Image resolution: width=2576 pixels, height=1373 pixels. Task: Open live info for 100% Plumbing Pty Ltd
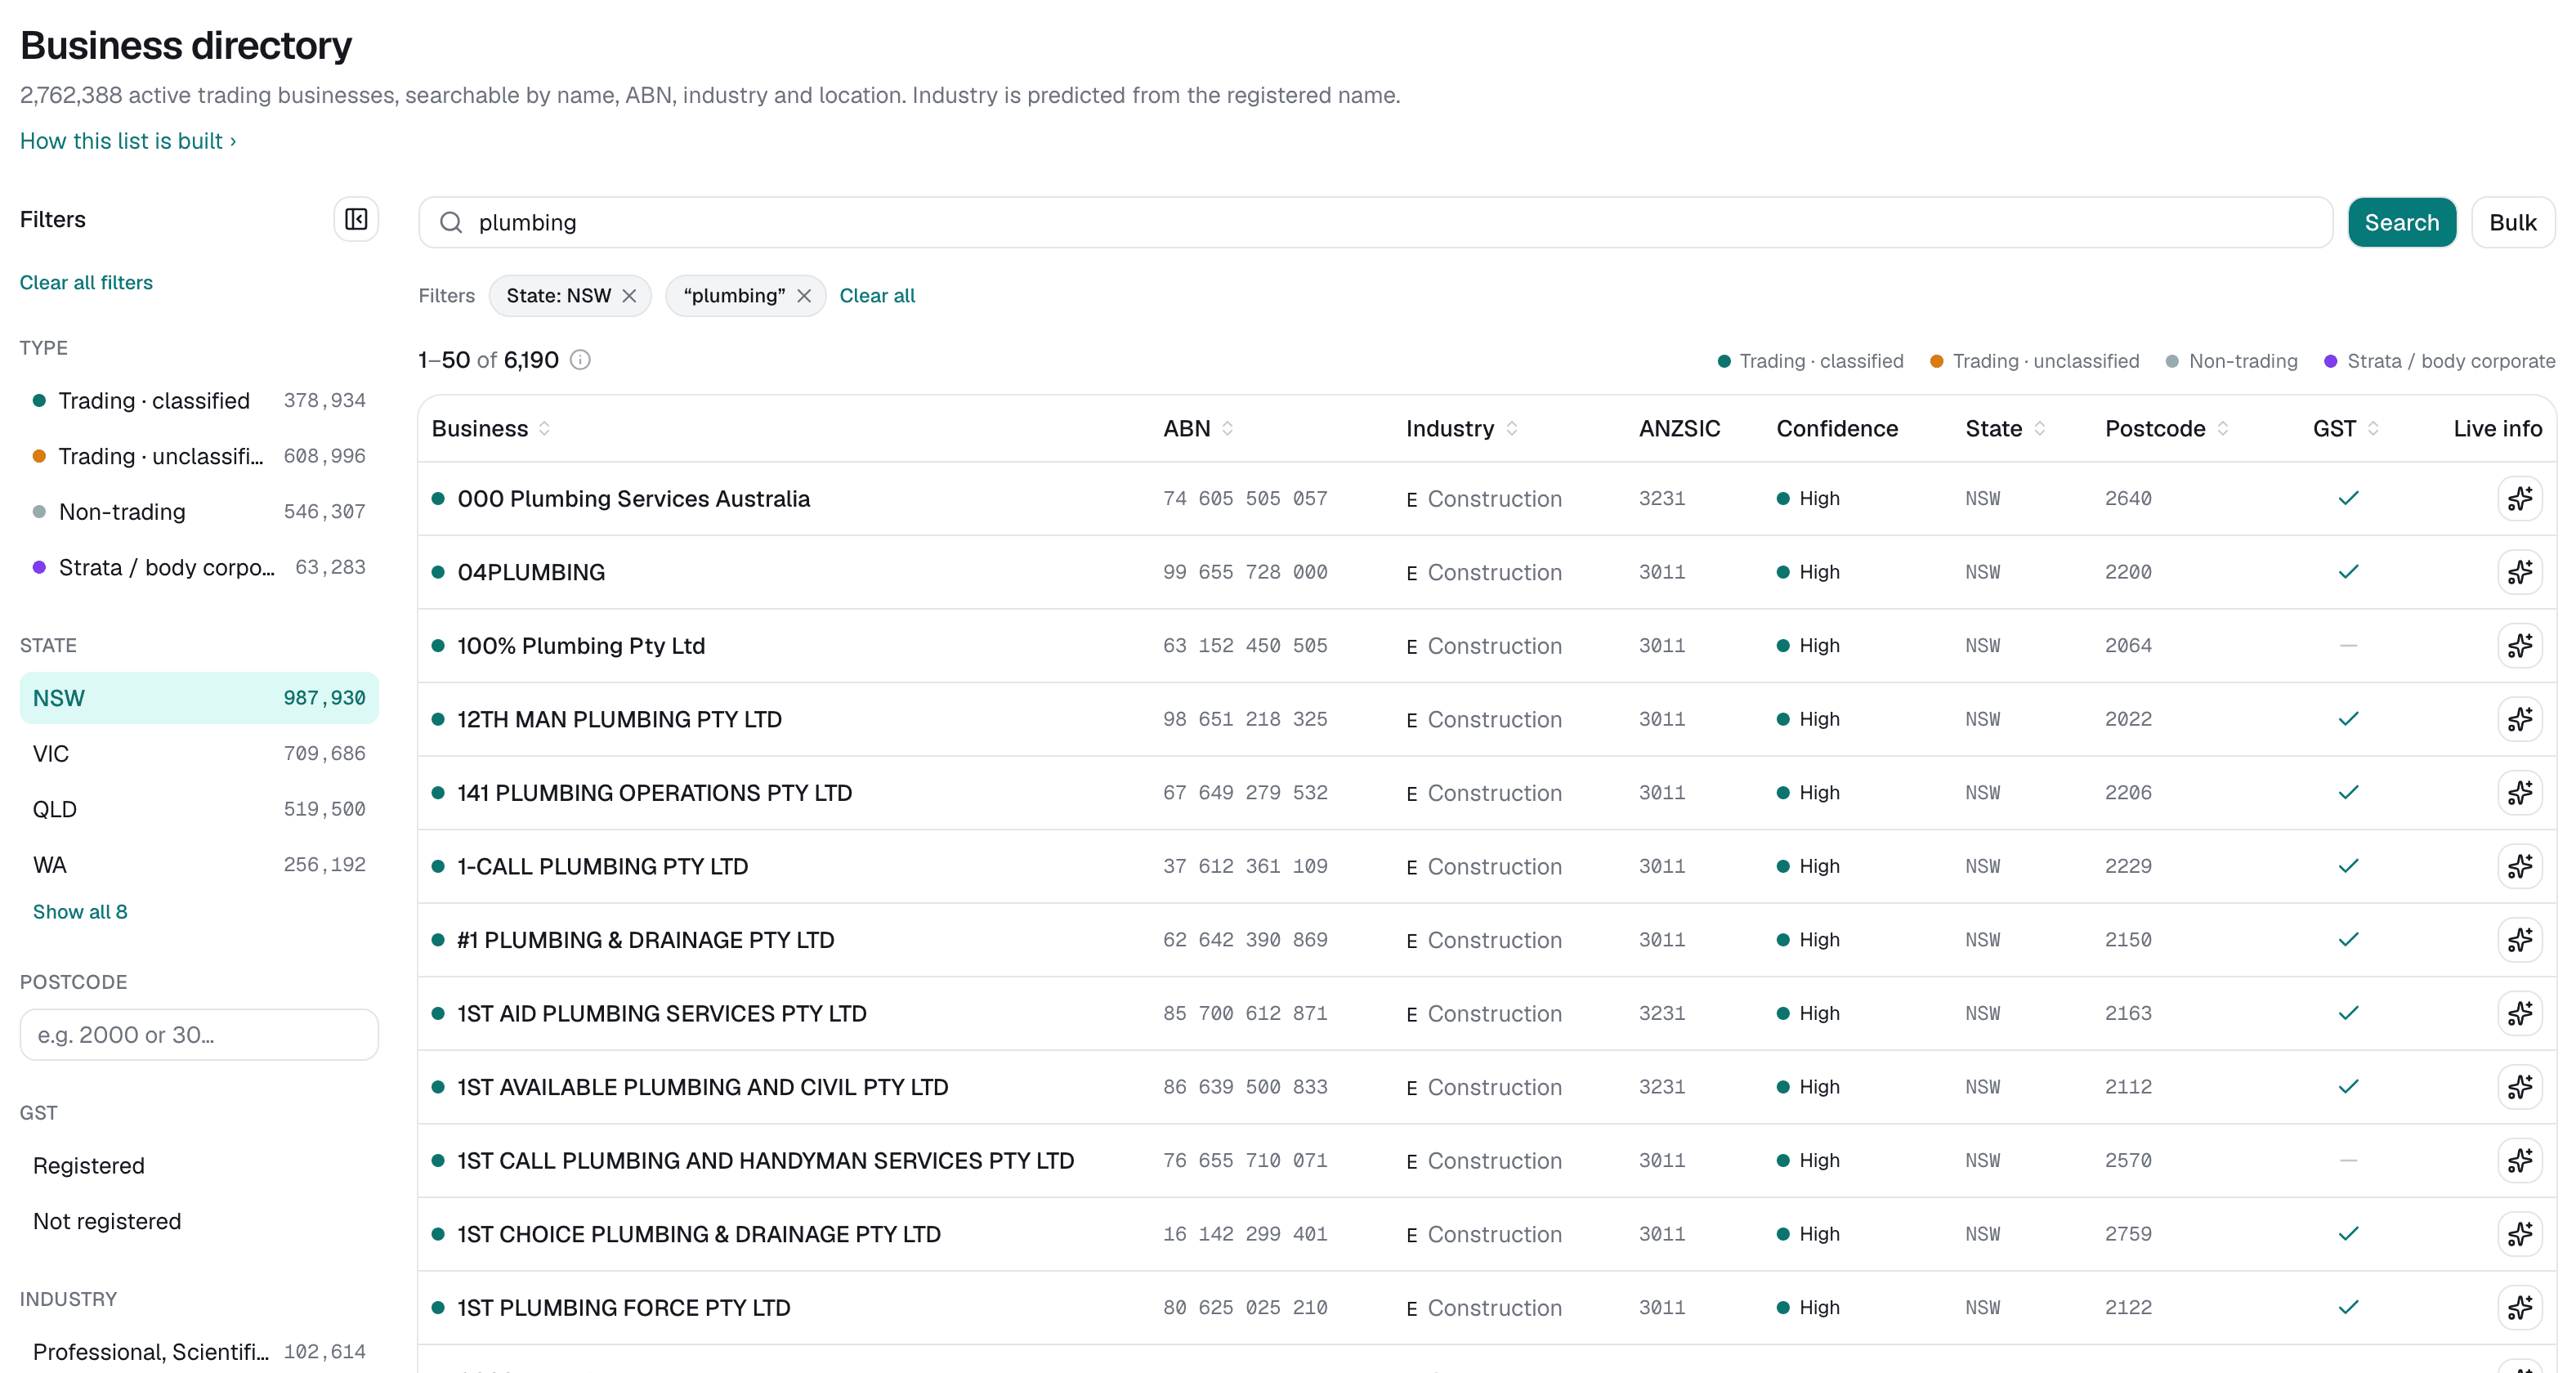click(2520, 645)
